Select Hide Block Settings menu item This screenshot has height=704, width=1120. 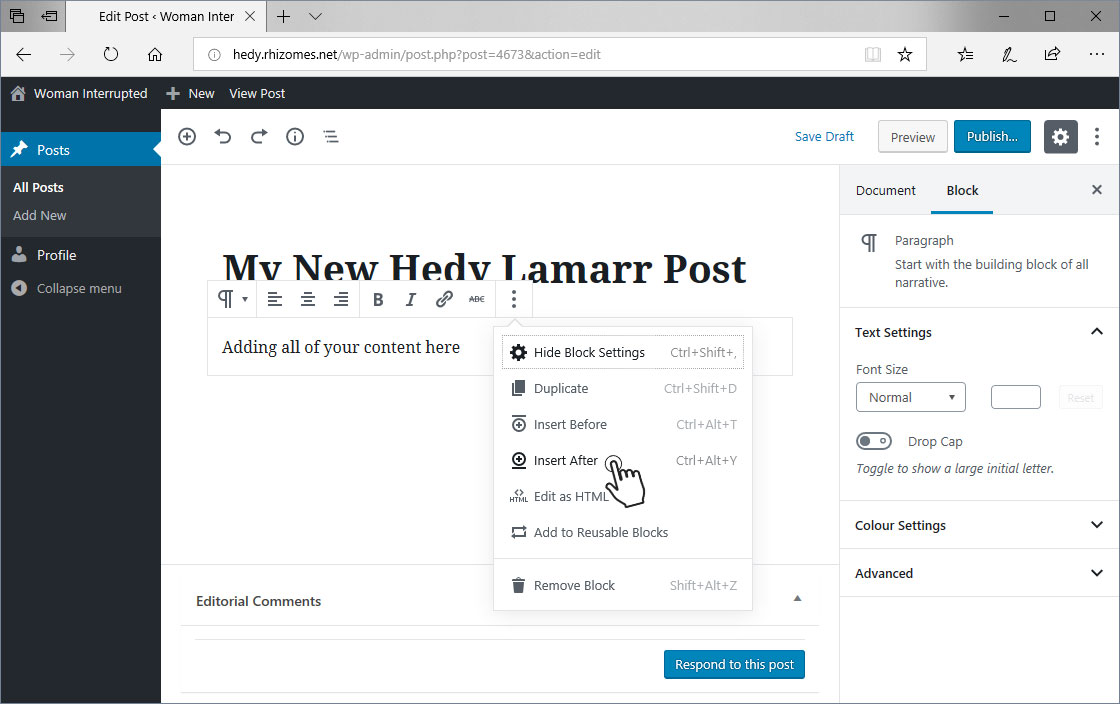623,352
